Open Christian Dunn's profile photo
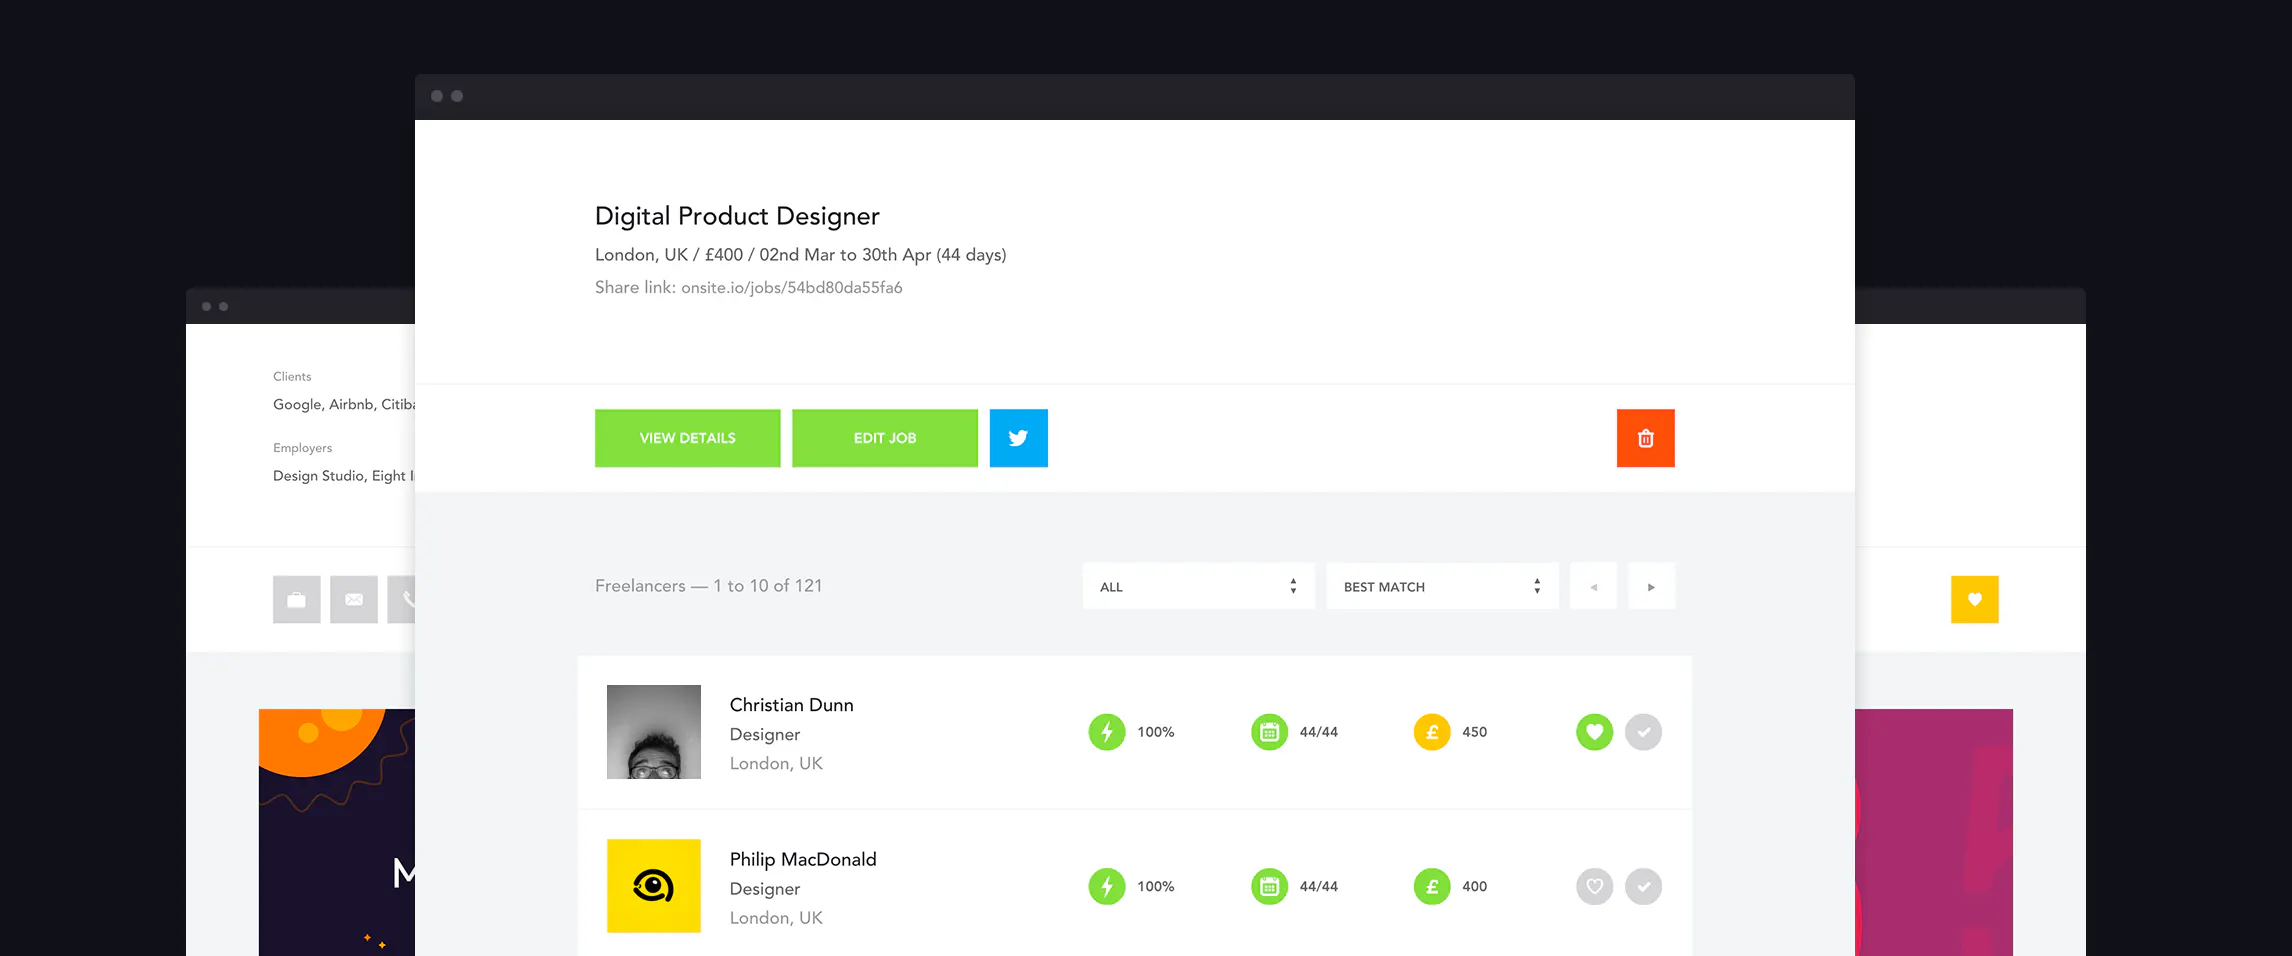This screenshot has width=2292, height=956. point(654,732)
